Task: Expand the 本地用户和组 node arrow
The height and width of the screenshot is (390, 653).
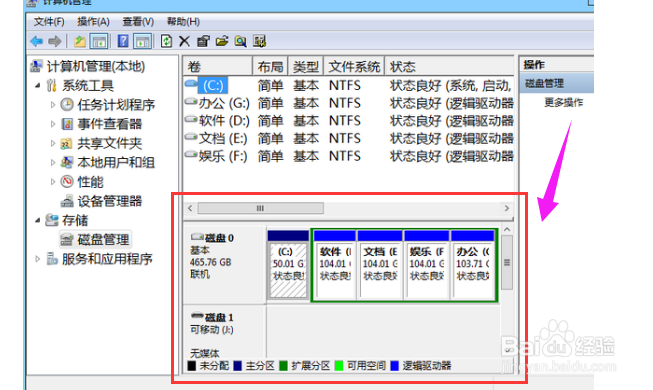Action: (52, 162)
